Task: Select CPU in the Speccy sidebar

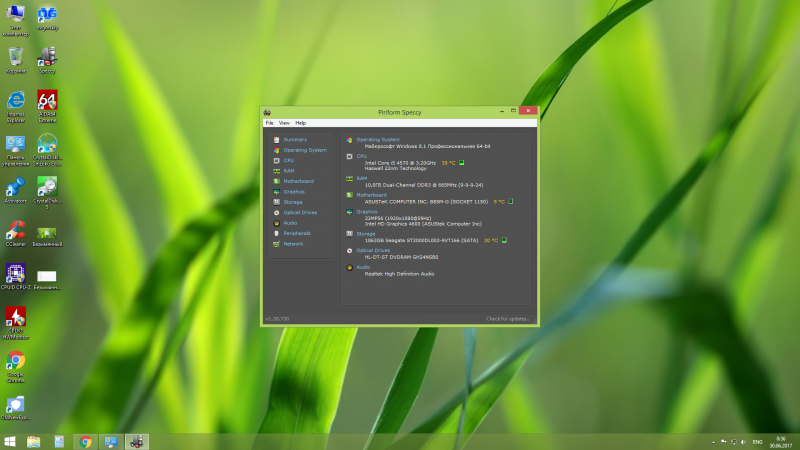Action: pyautogui.click(x=288, y=160)
